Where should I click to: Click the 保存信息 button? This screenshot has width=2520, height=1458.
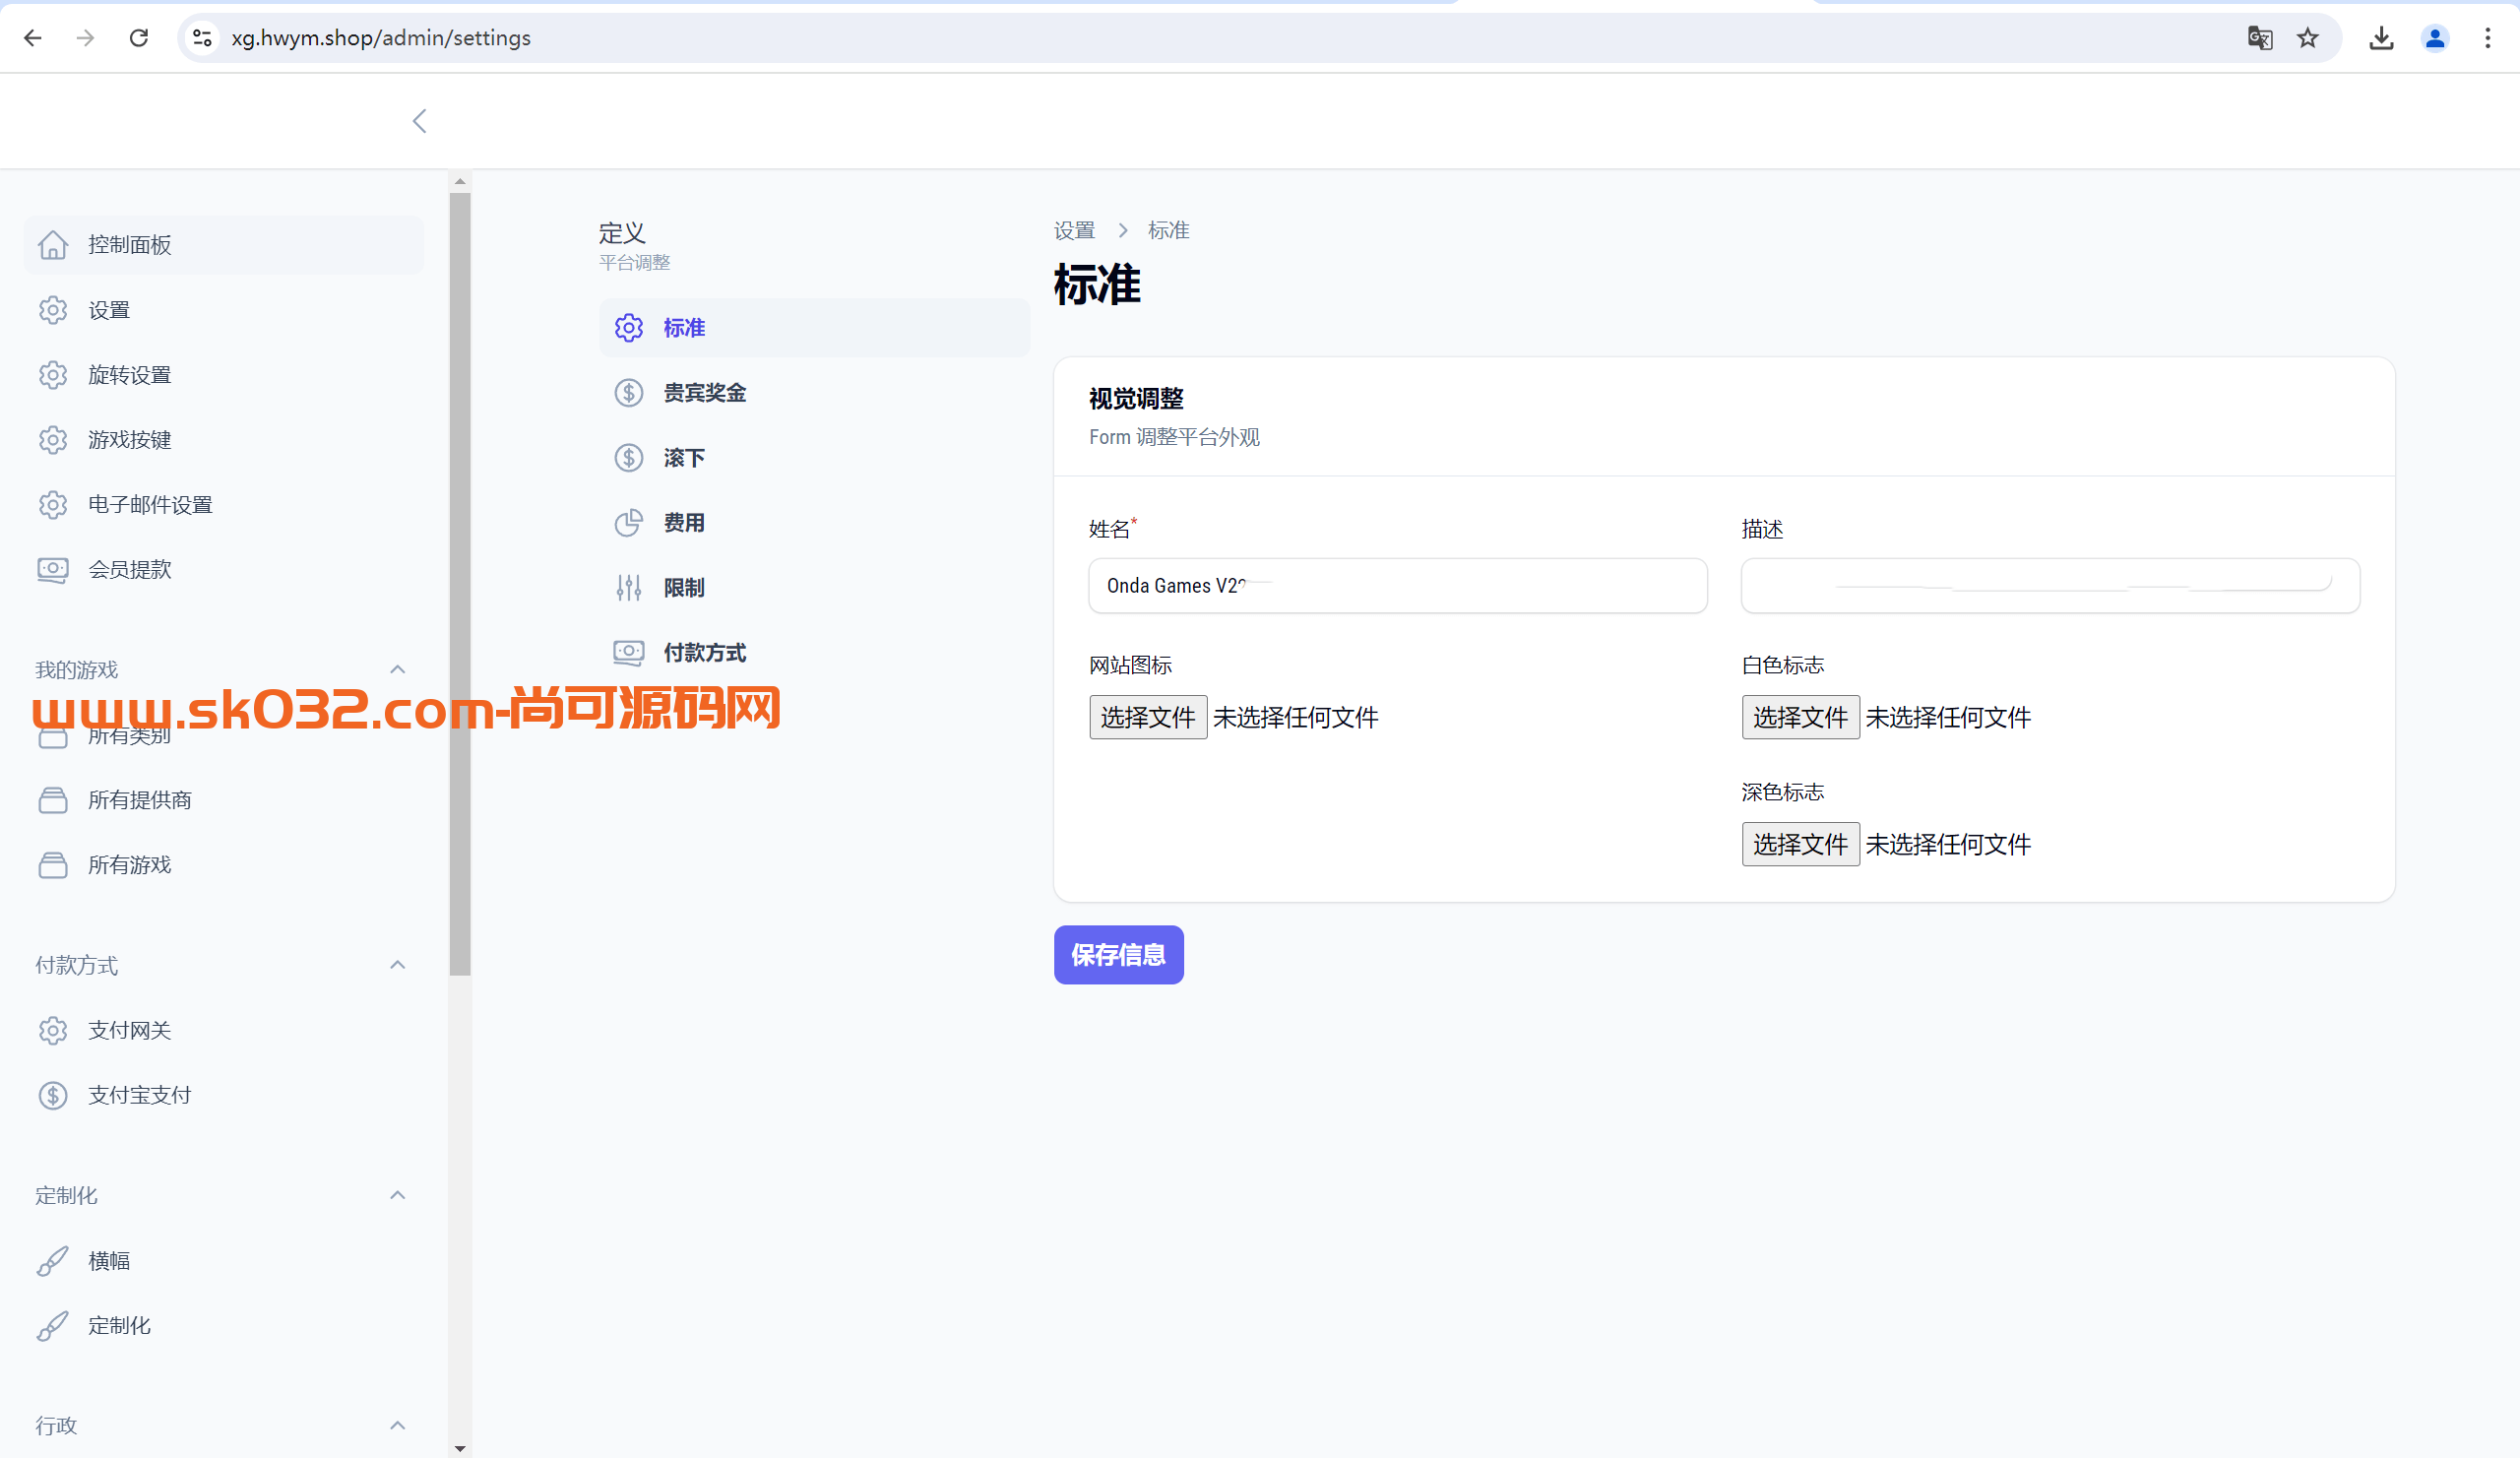coord(1118,955)
